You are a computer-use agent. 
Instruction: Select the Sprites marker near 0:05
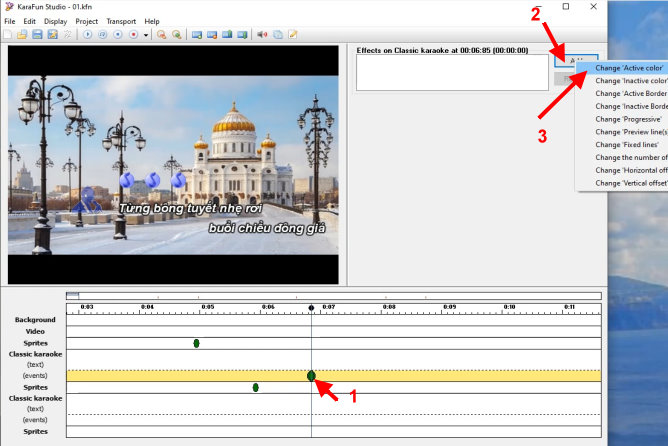[196, 343]
